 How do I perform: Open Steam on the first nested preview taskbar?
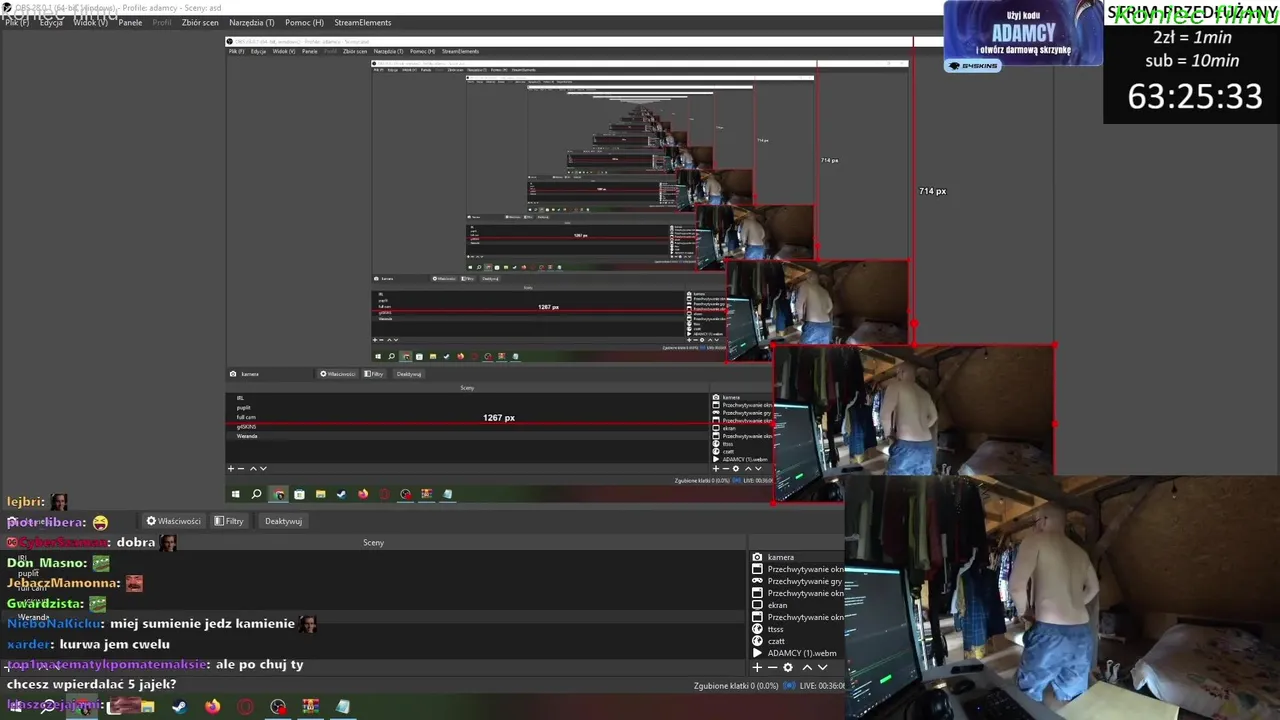[x=341, y=494]
